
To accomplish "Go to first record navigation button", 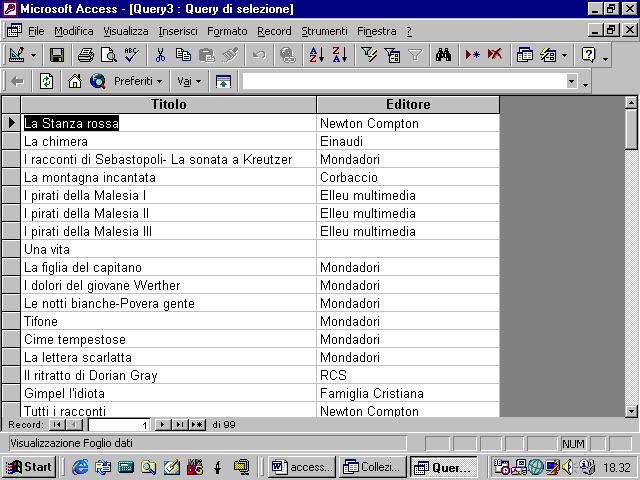I will (x=57, y=425).
